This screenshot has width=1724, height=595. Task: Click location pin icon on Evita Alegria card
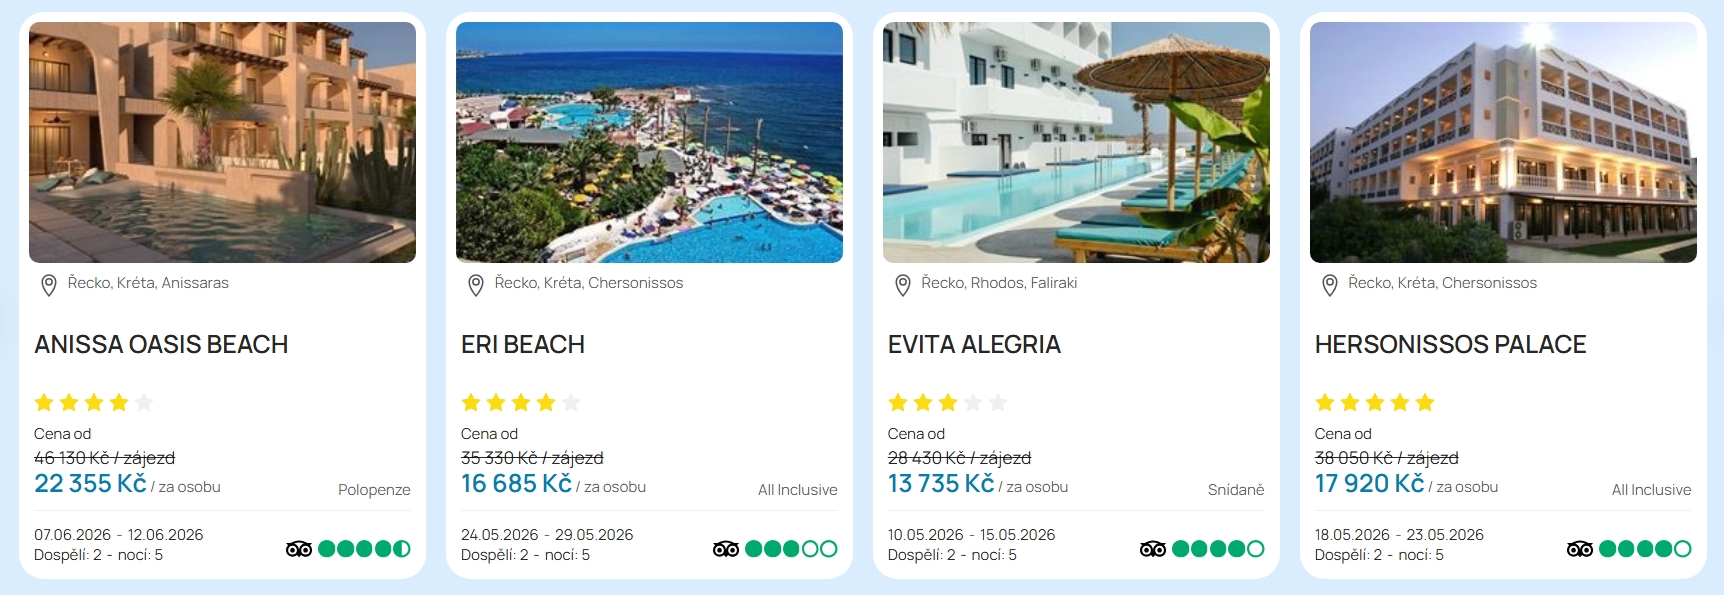[x=902, y=285]
